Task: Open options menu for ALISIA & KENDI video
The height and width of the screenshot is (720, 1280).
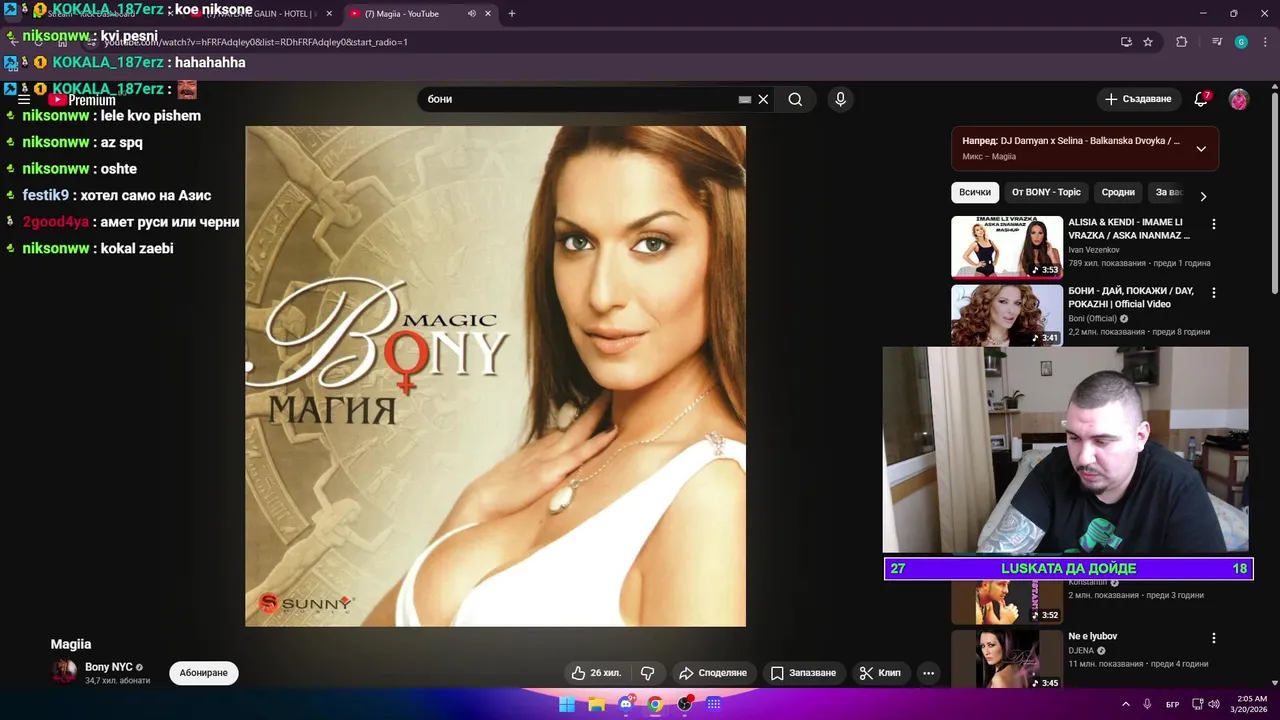Action: [x=1214, y=224]
